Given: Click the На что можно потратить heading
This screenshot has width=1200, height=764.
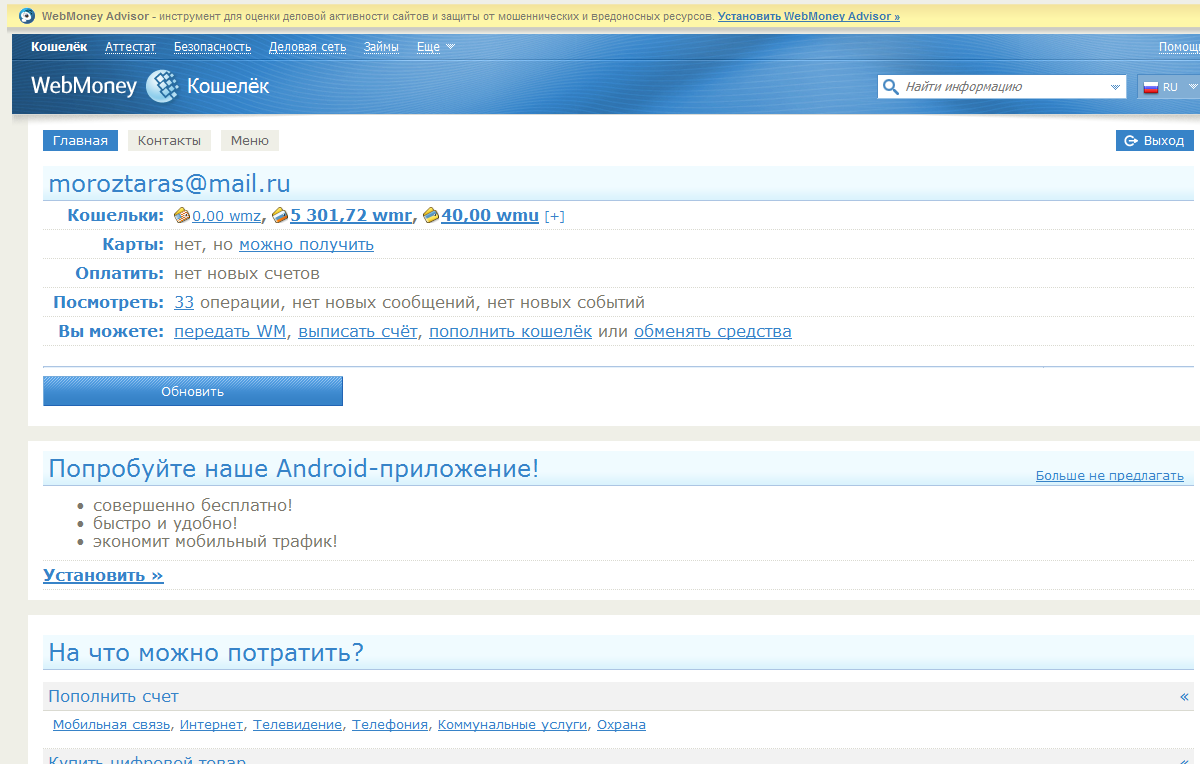Looking at the screenshot, I should [206, 653].
